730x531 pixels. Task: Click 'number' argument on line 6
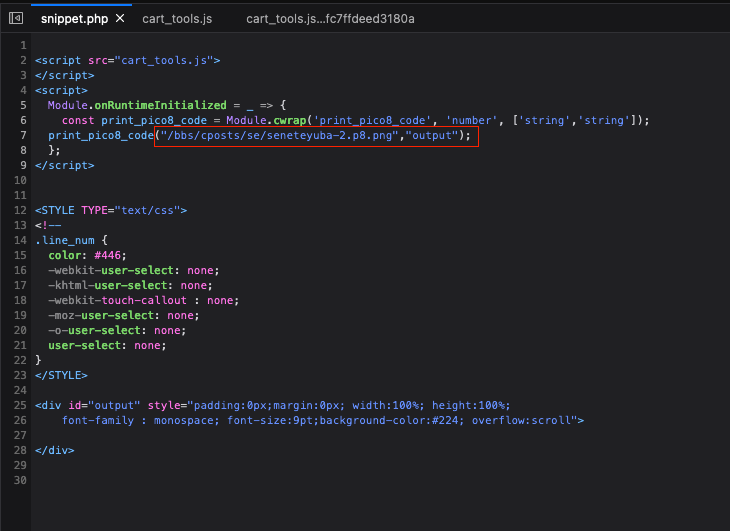[472, 121]
